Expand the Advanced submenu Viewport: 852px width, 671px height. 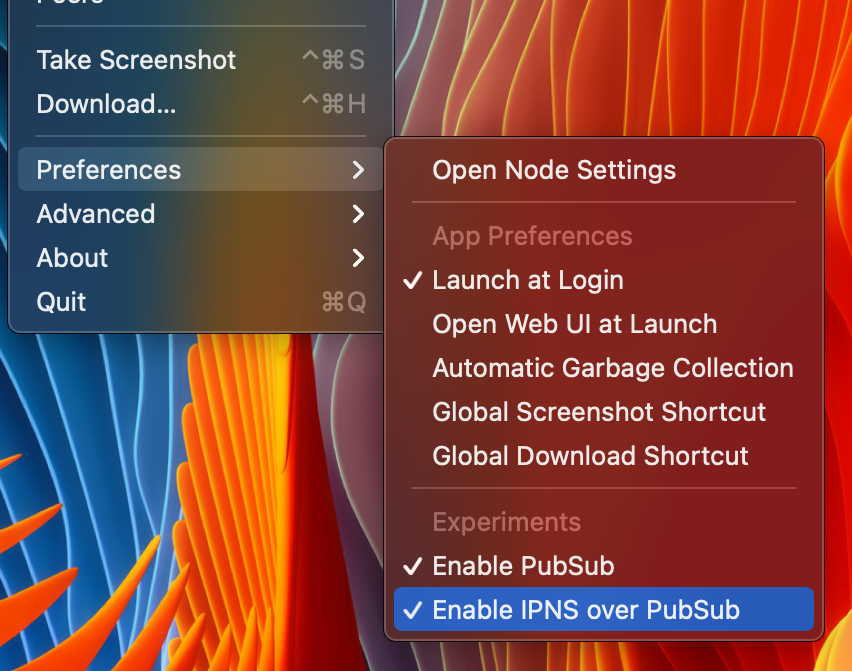coord(95,213)
